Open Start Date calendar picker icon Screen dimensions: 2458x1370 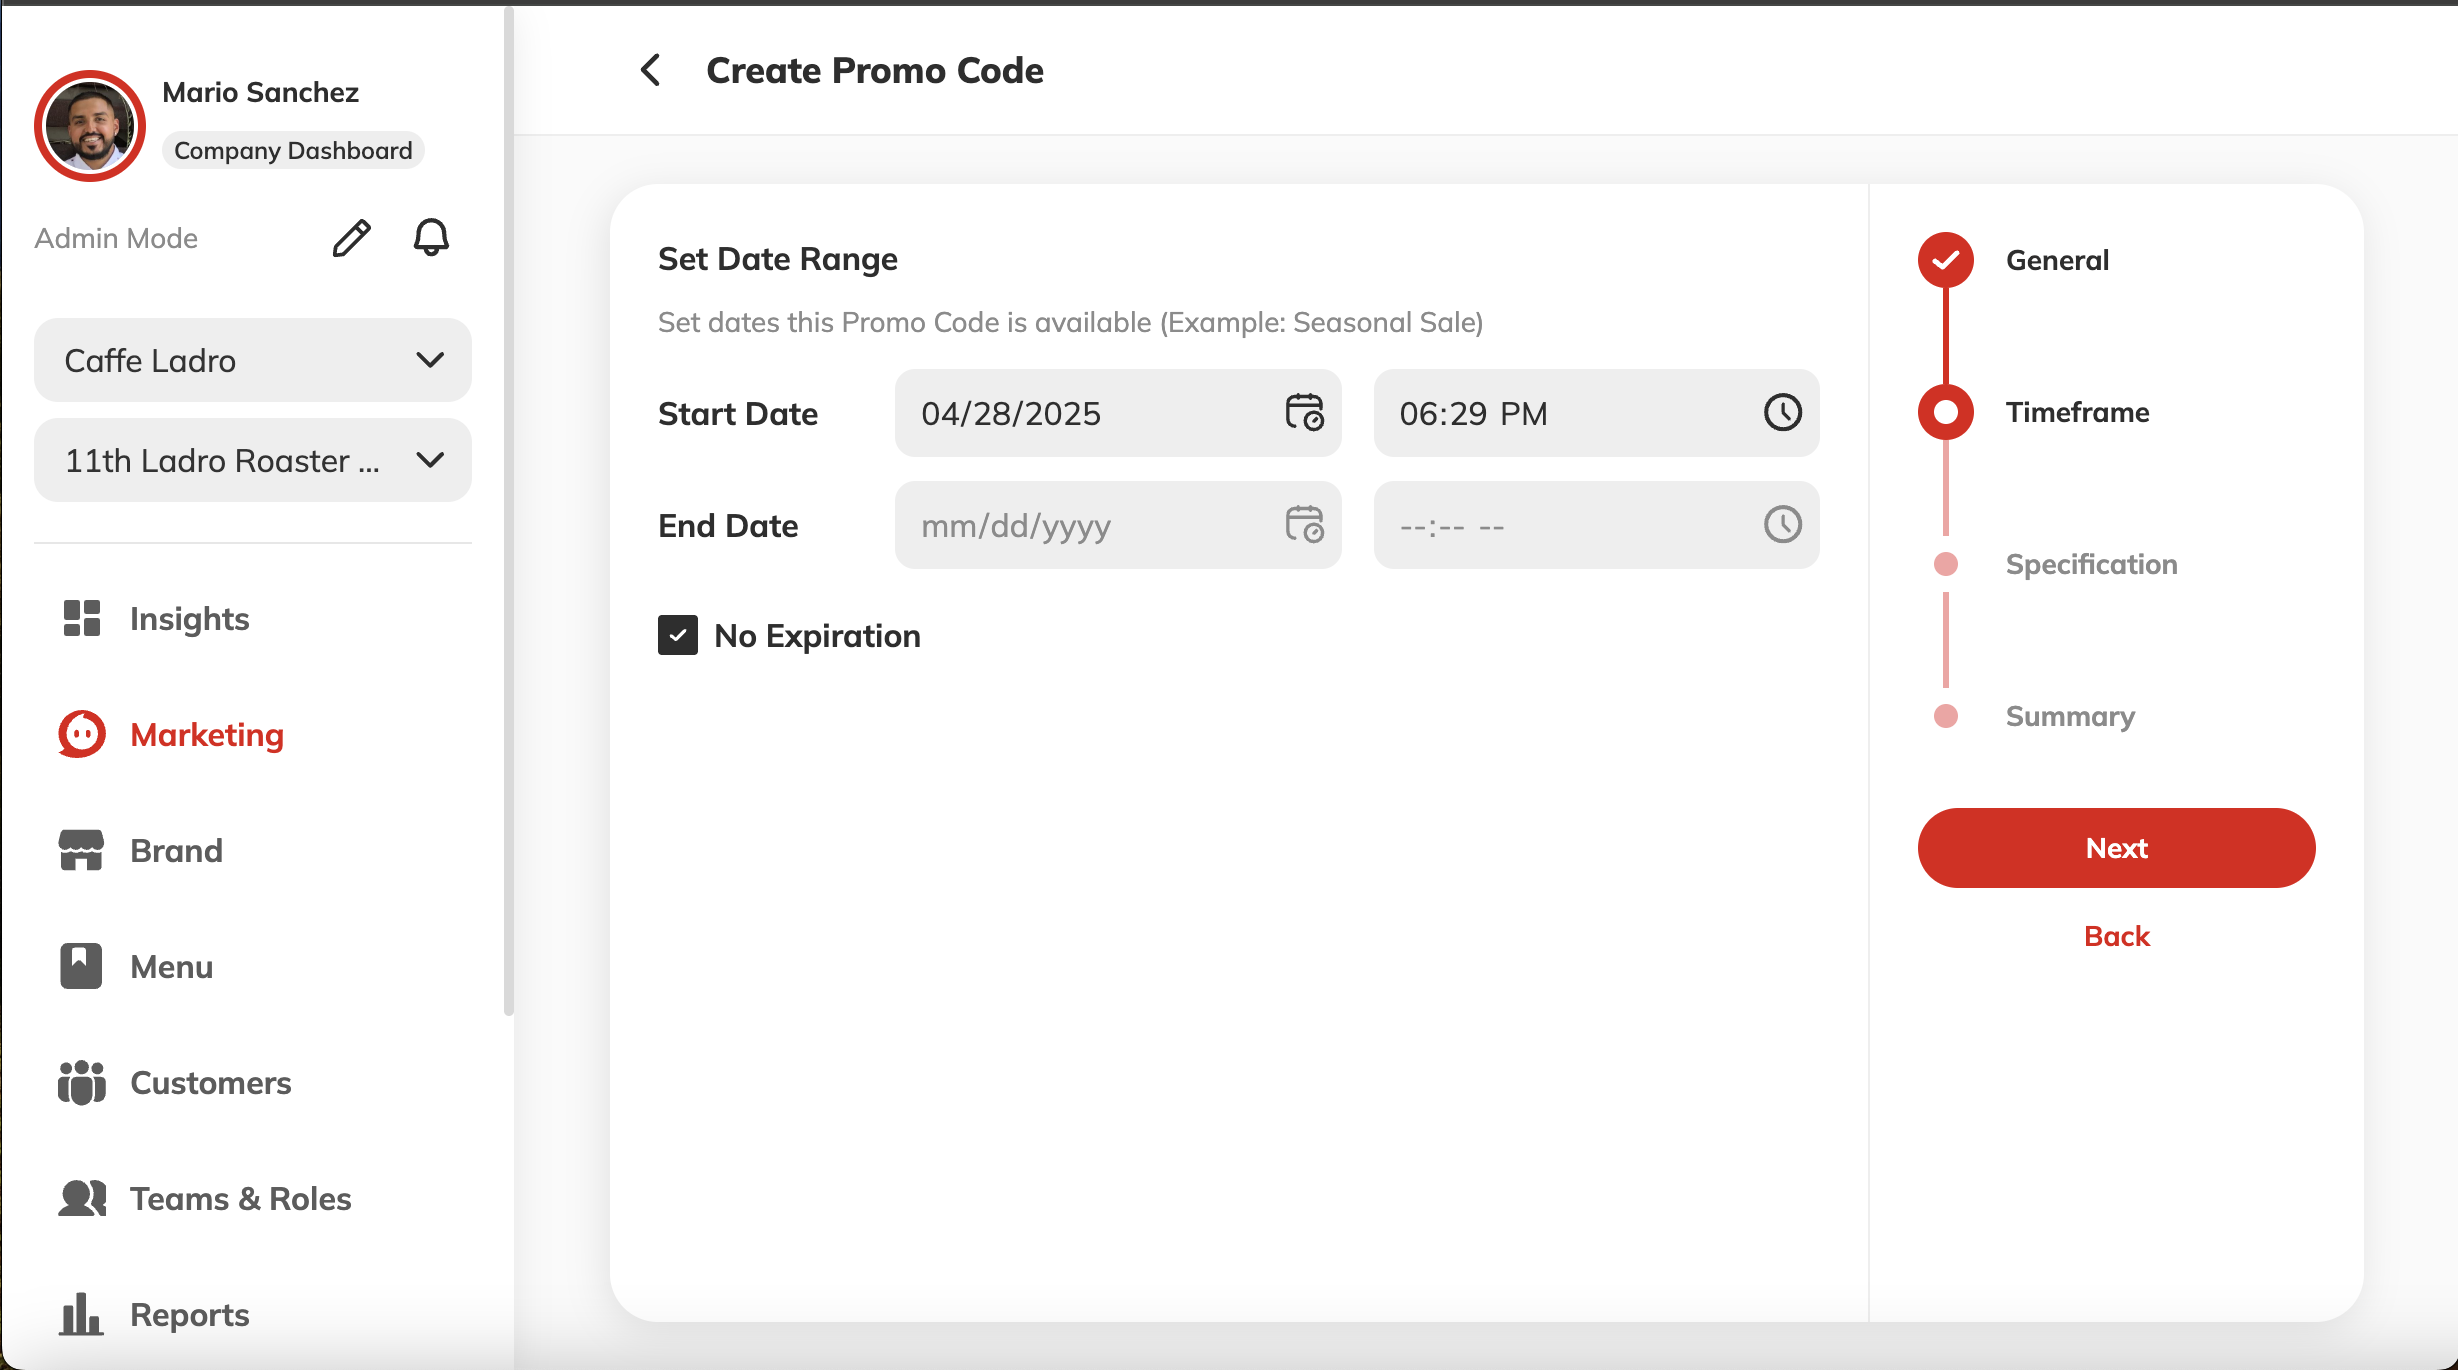(1304, 412)
